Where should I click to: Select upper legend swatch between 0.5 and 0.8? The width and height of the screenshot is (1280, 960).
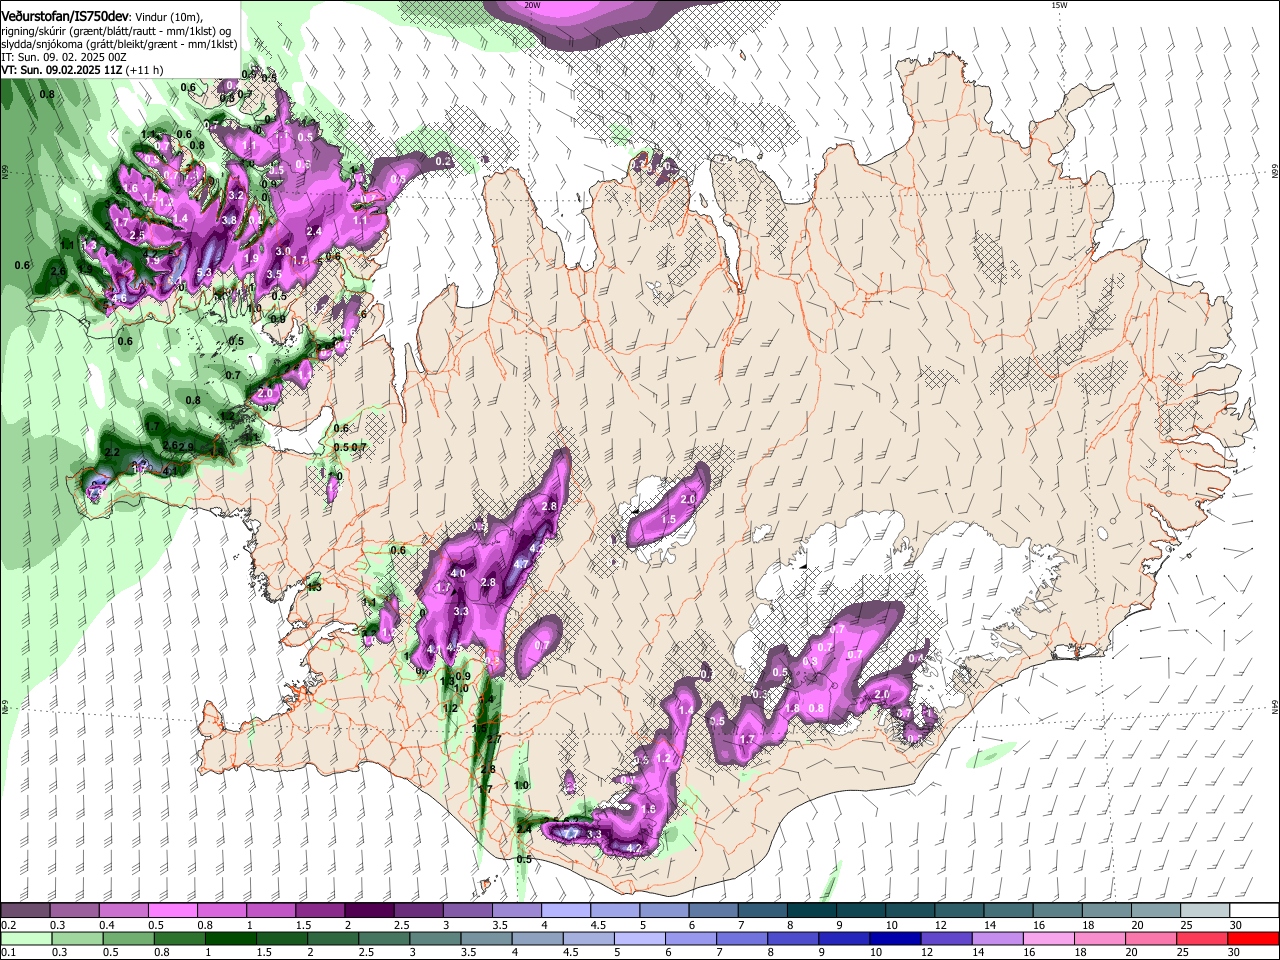(x=172, y=911)
